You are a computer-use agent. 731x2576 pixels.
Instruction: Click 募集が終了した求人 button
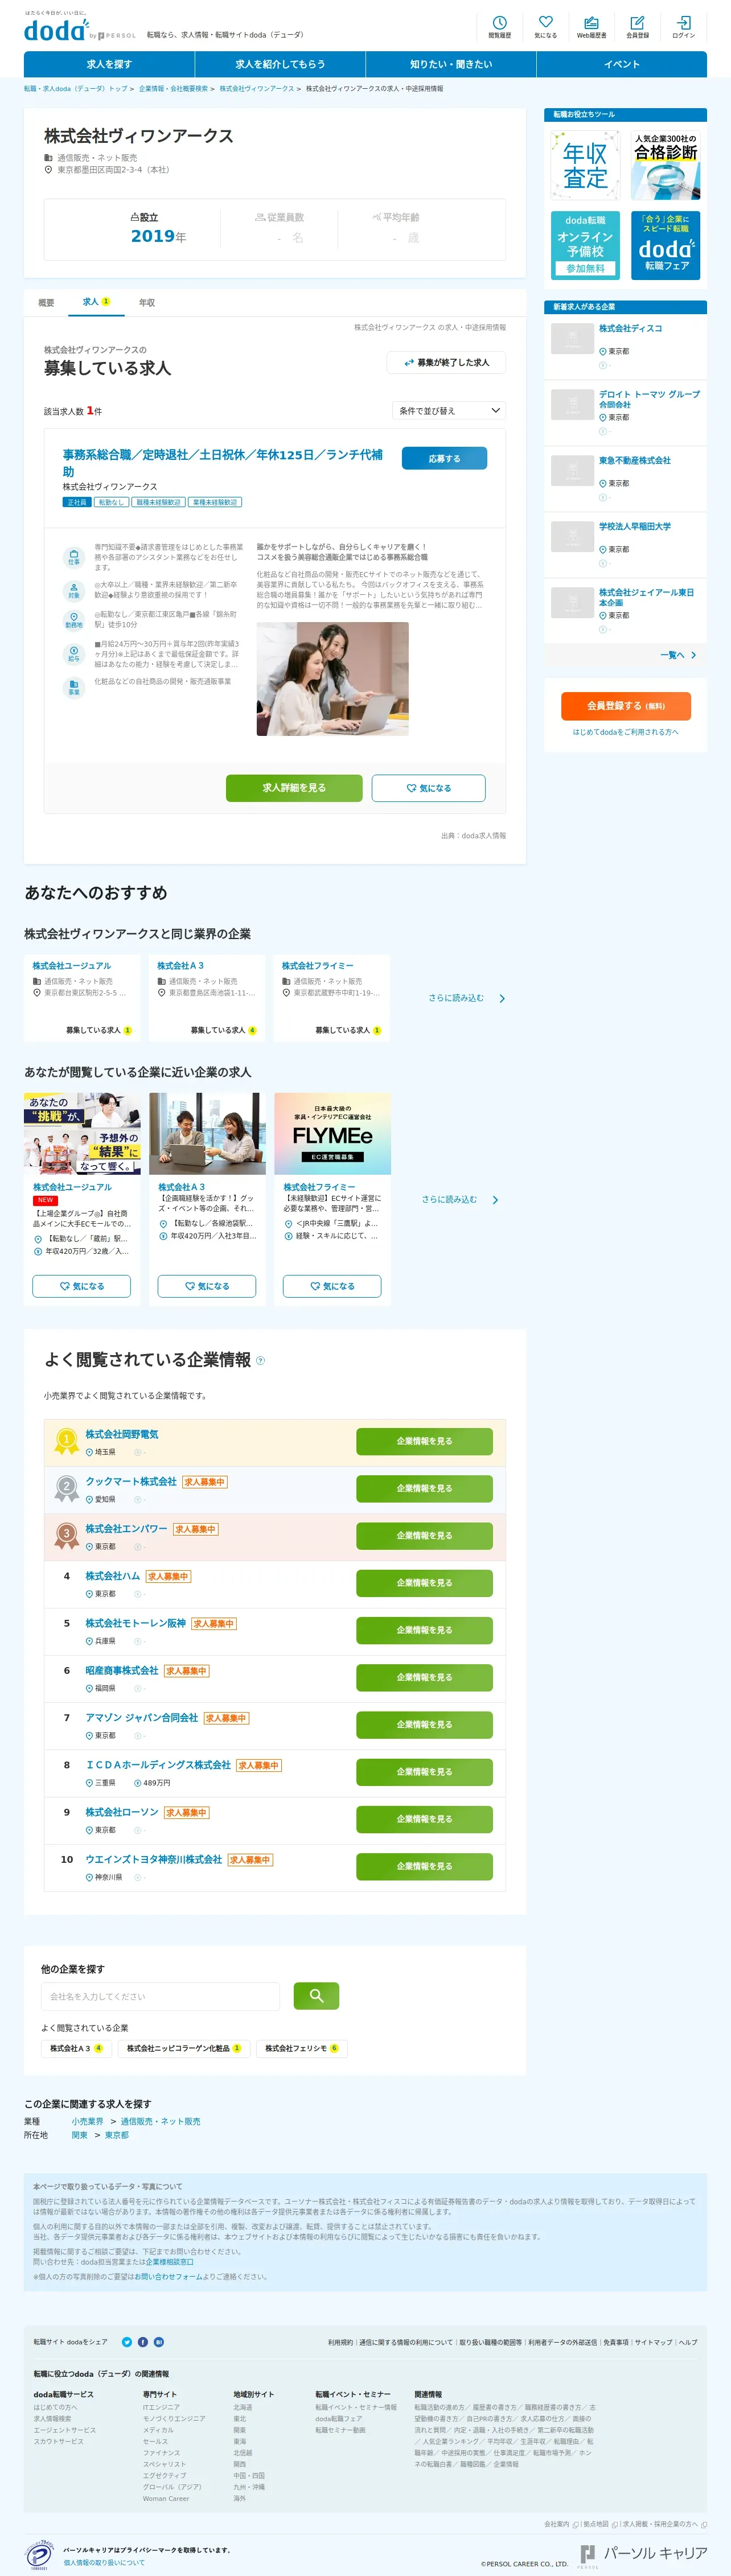coord(446,362)
